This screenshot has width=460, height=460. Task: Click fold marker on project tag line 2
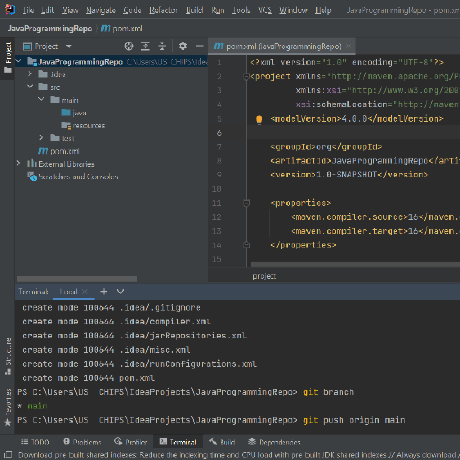click(246, 77)
